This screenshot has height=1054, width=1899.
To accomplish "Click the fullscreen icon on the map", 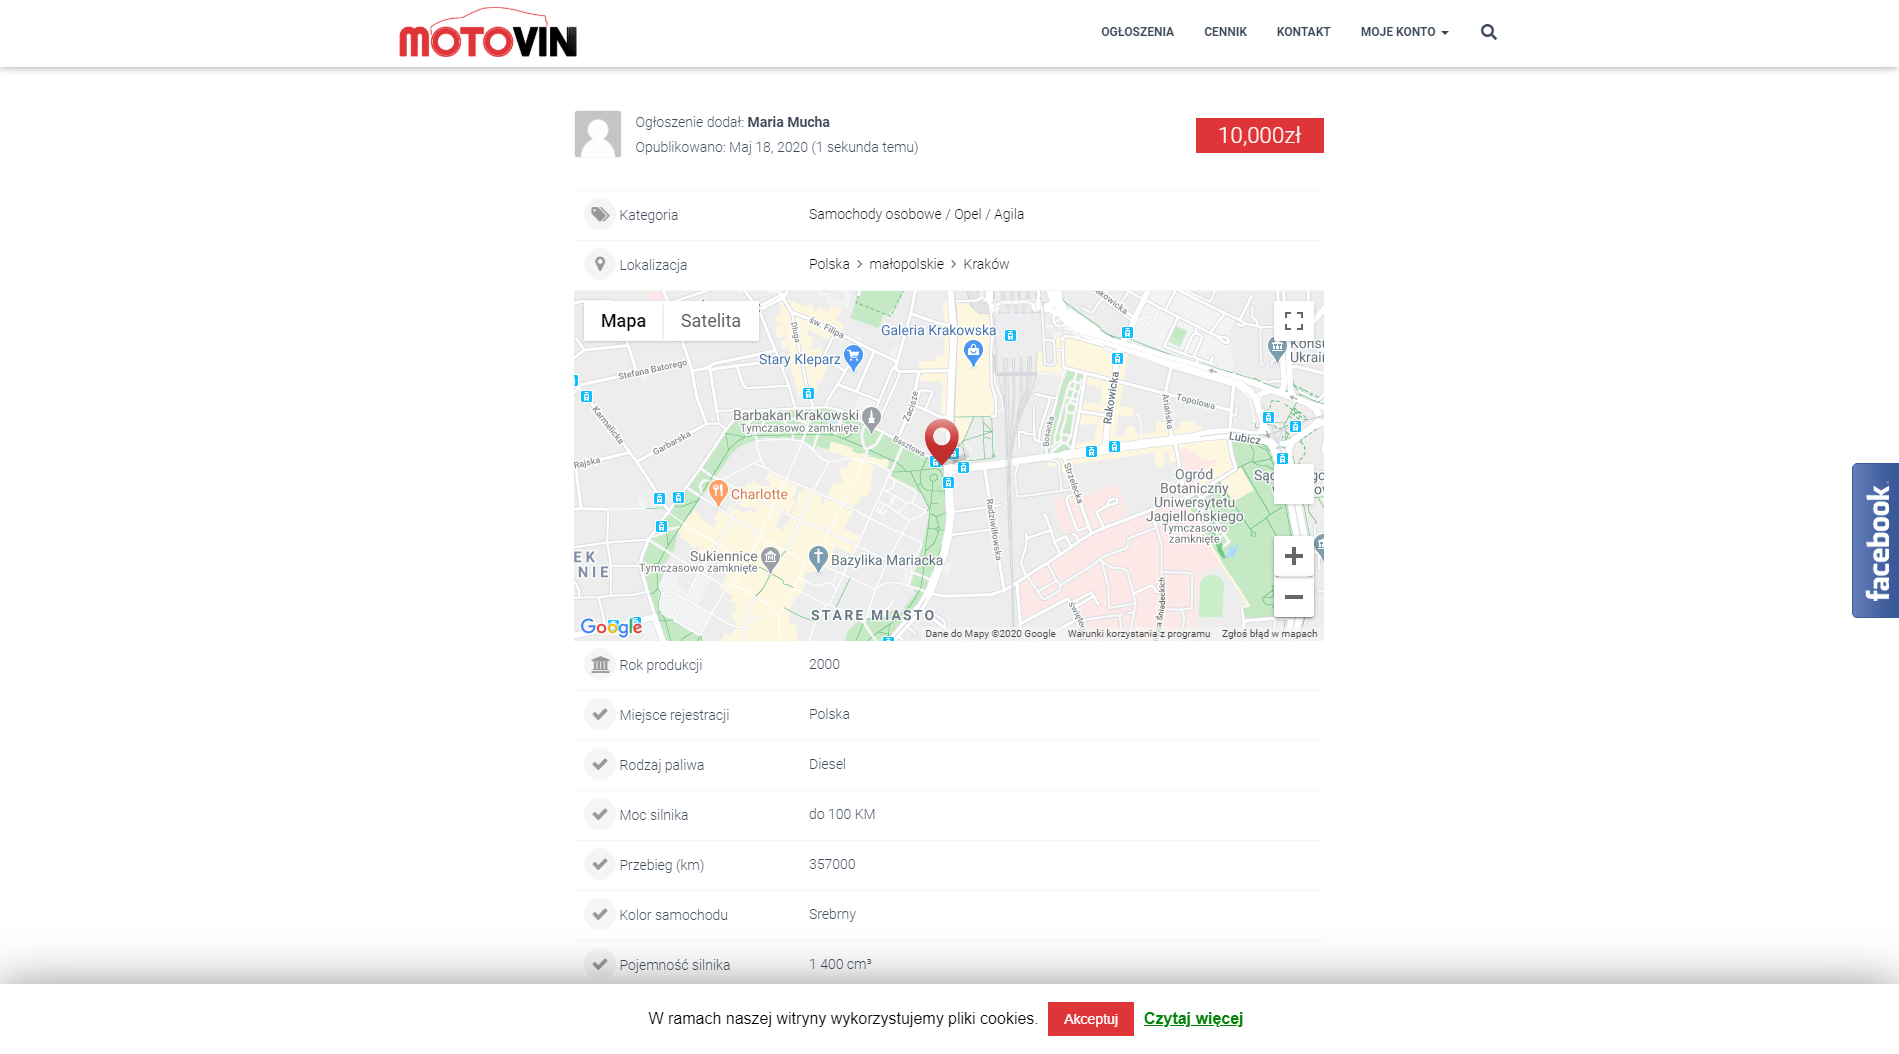I will (1293, 320).
